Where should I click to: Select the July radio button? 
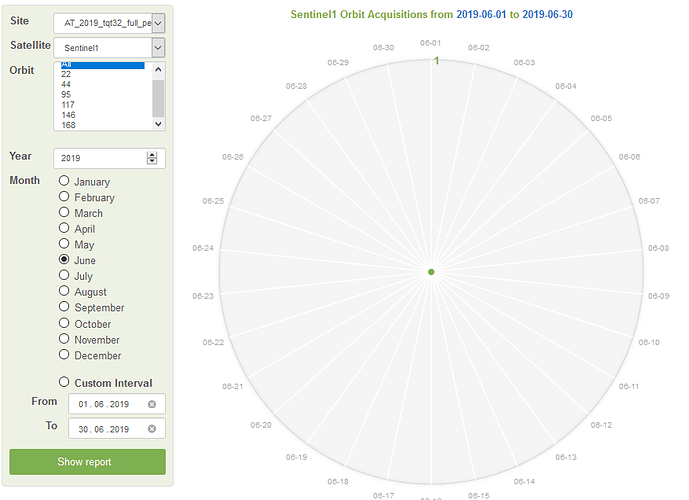(x=64, y=275)
